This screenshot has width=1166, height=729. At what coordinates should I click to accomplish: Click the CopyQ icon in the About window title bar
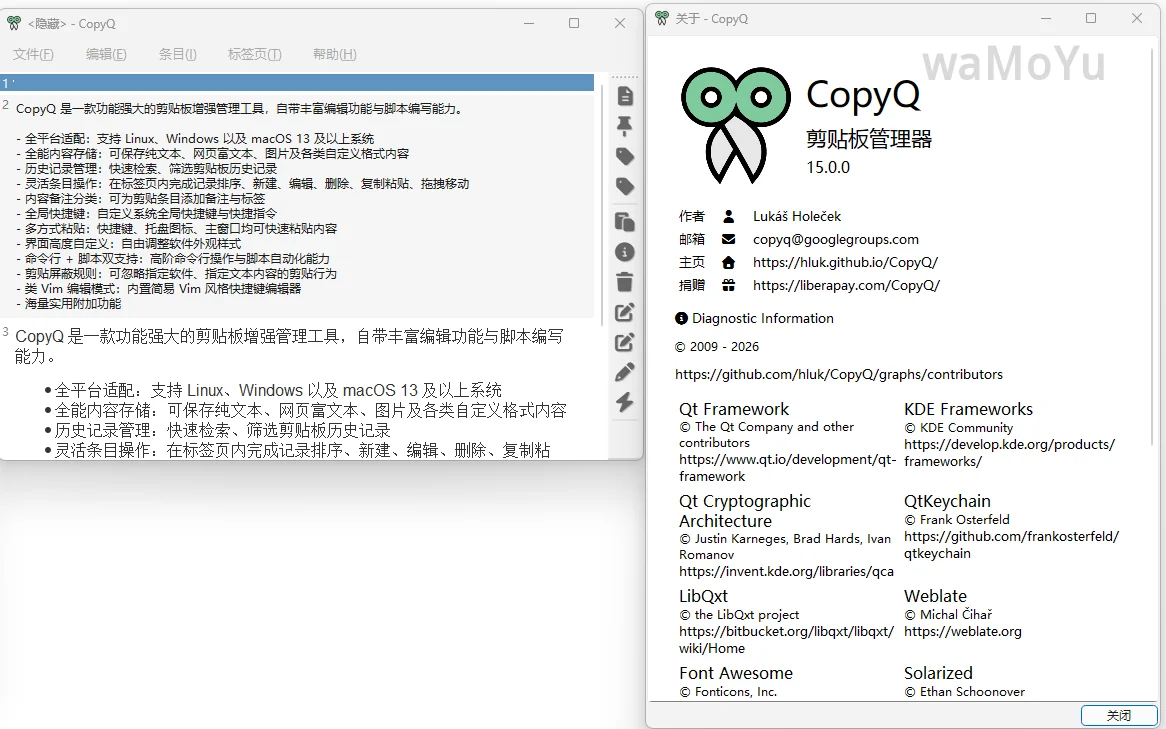point(662,19)
